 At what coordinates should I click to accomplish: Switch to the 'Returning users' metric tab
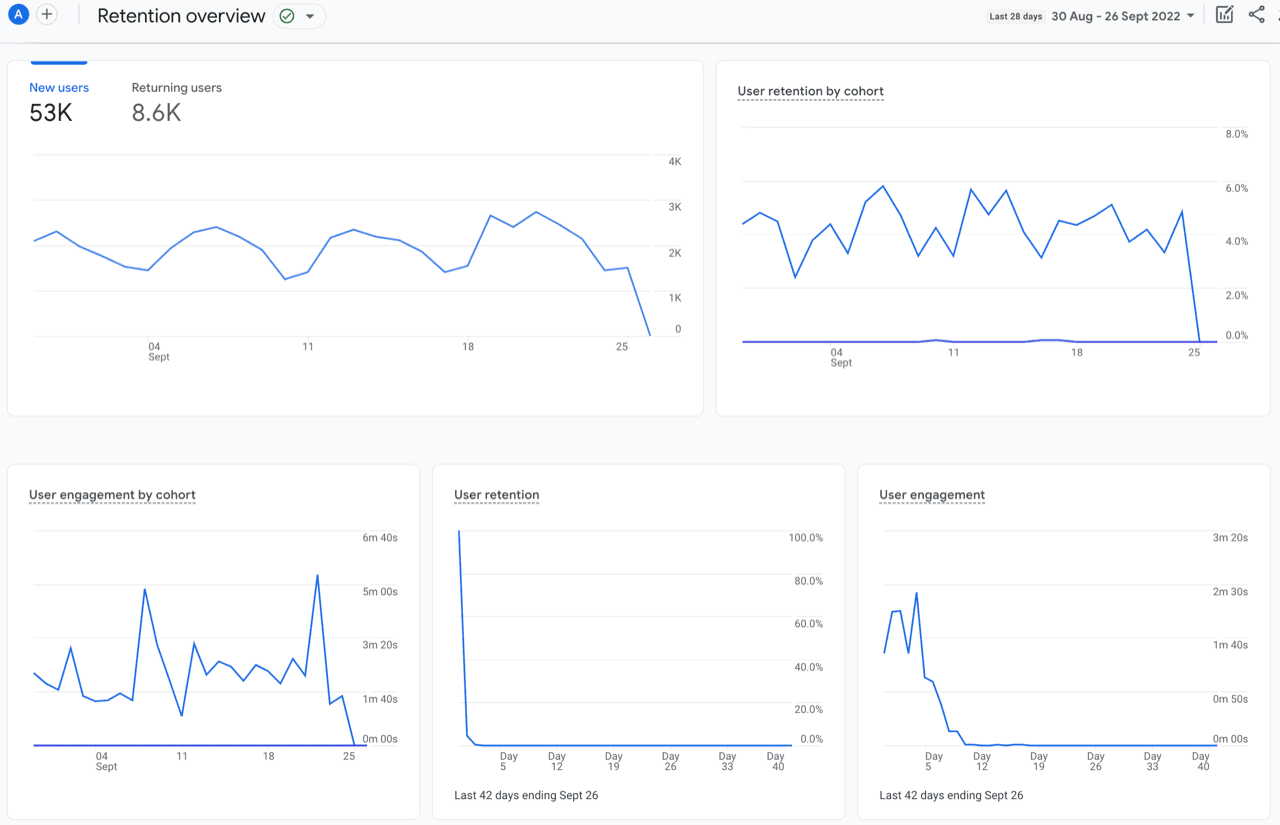pyautogui.click(x=177, y=88)
